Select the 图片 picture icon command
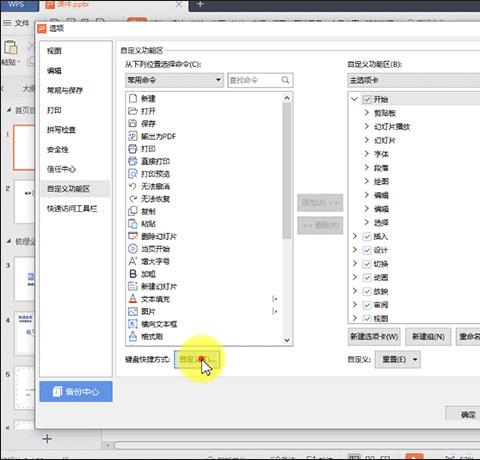Image resolution: width=480 pixels, height=460 pixels. click(133, 311)
